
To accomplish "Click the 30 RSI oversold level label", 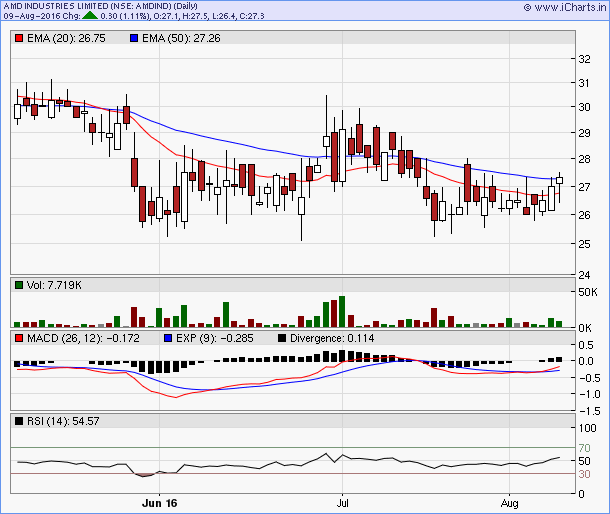I will [x=584, y=474].
